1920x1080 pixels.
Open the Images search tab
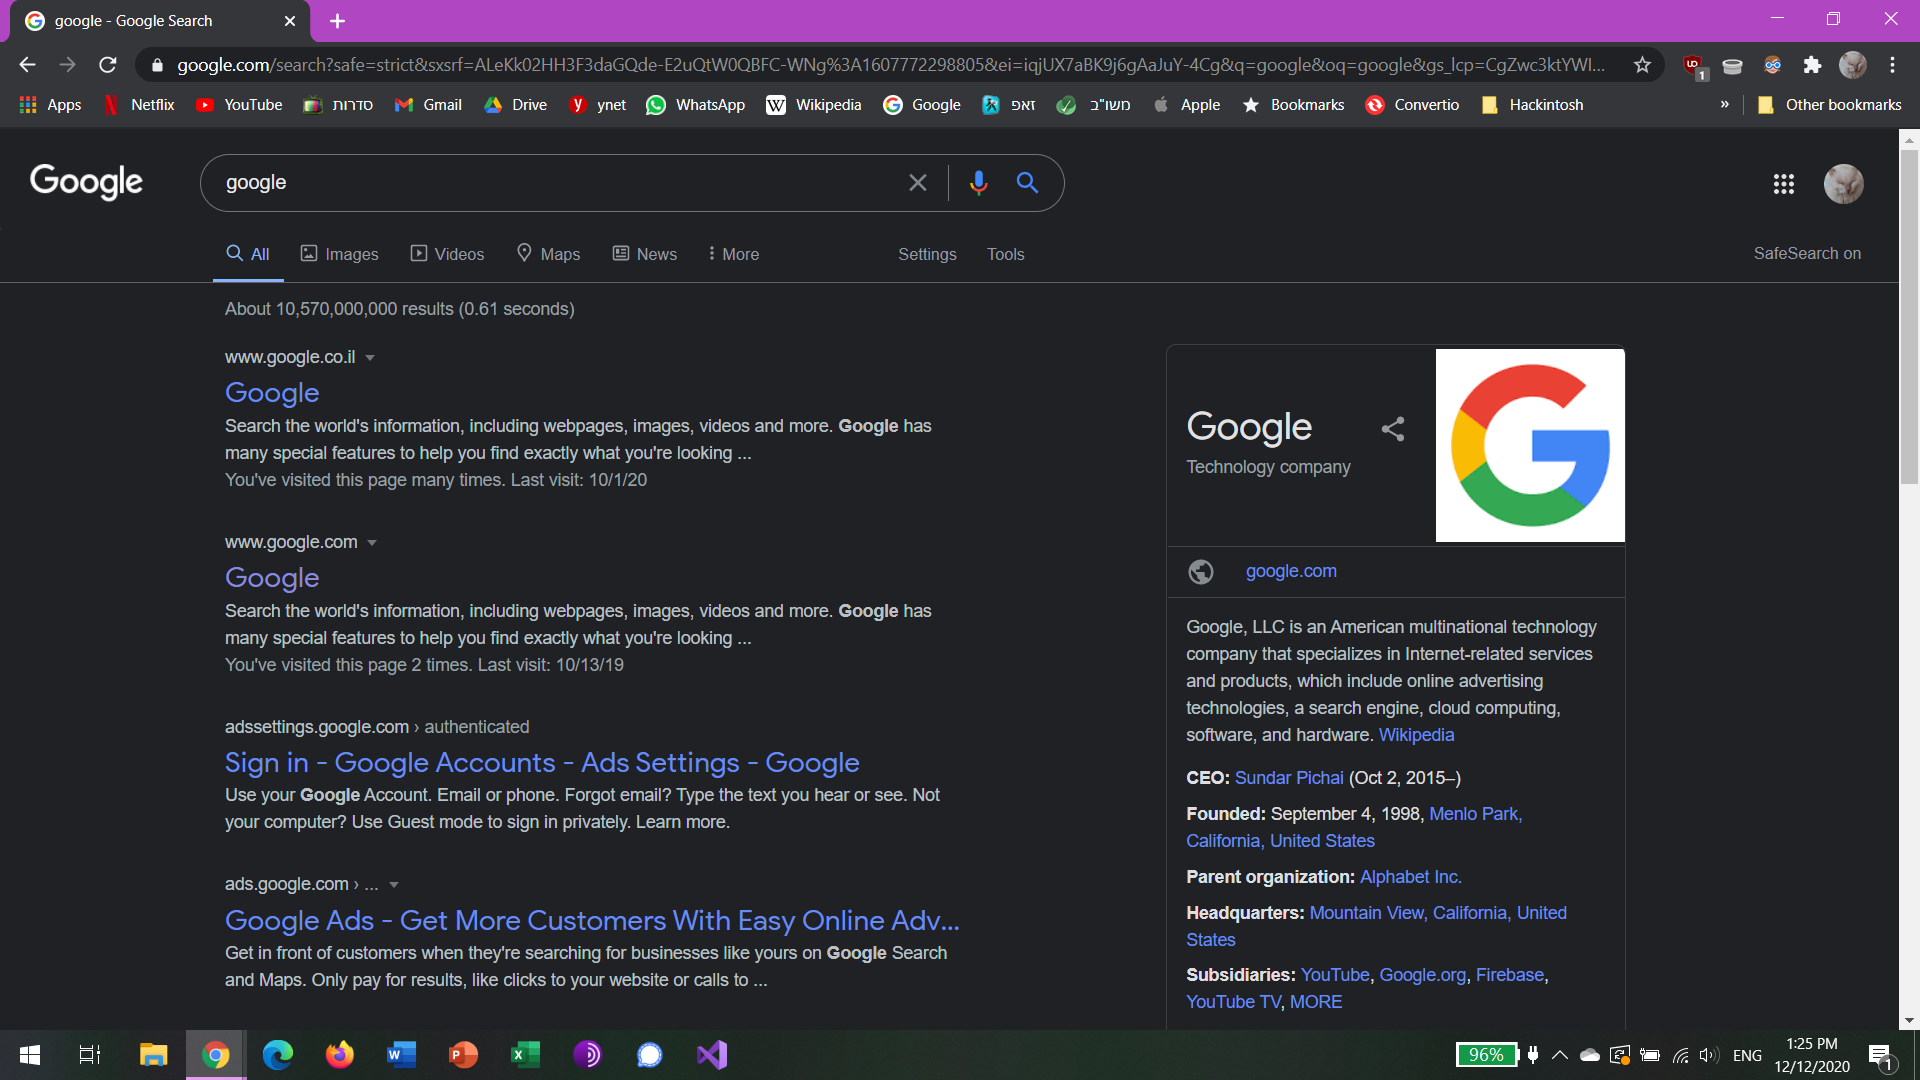pyautogui.click(x=339, y=255)
